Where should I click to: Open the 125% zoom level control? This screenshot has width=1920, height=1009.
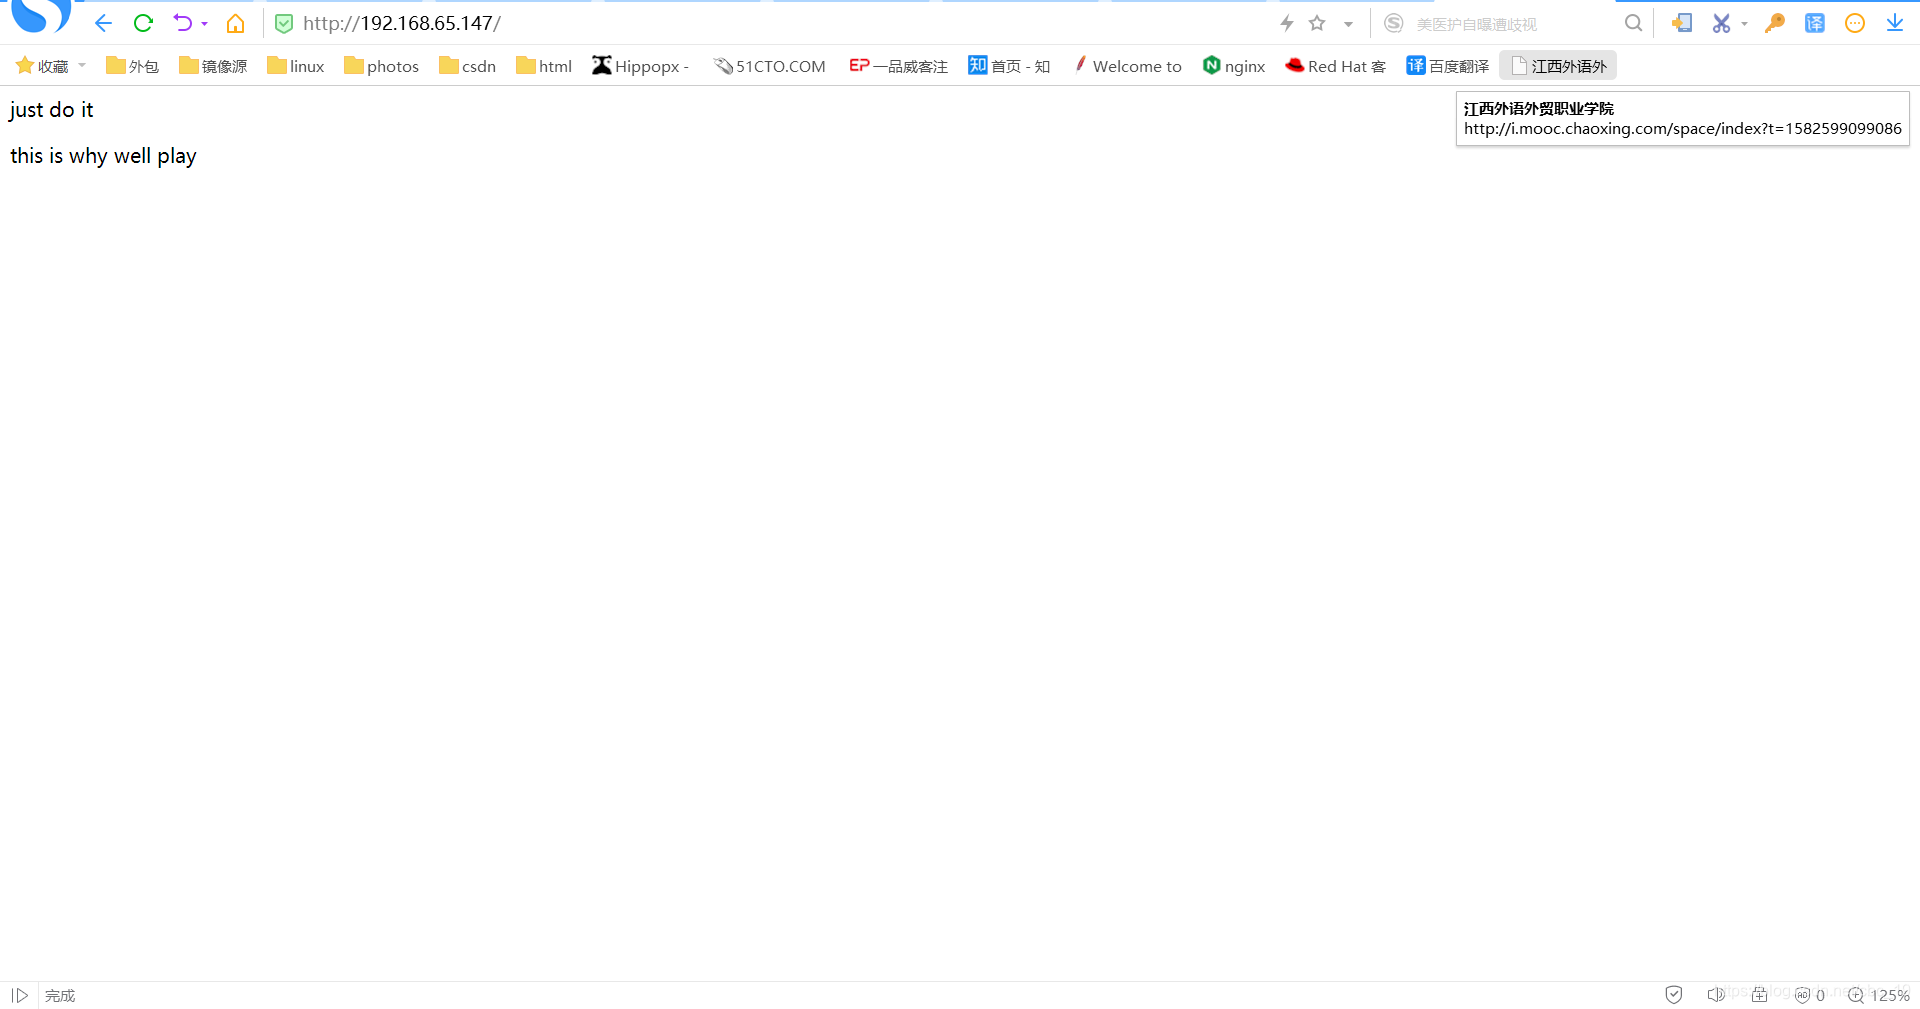tap(1890, 996)
